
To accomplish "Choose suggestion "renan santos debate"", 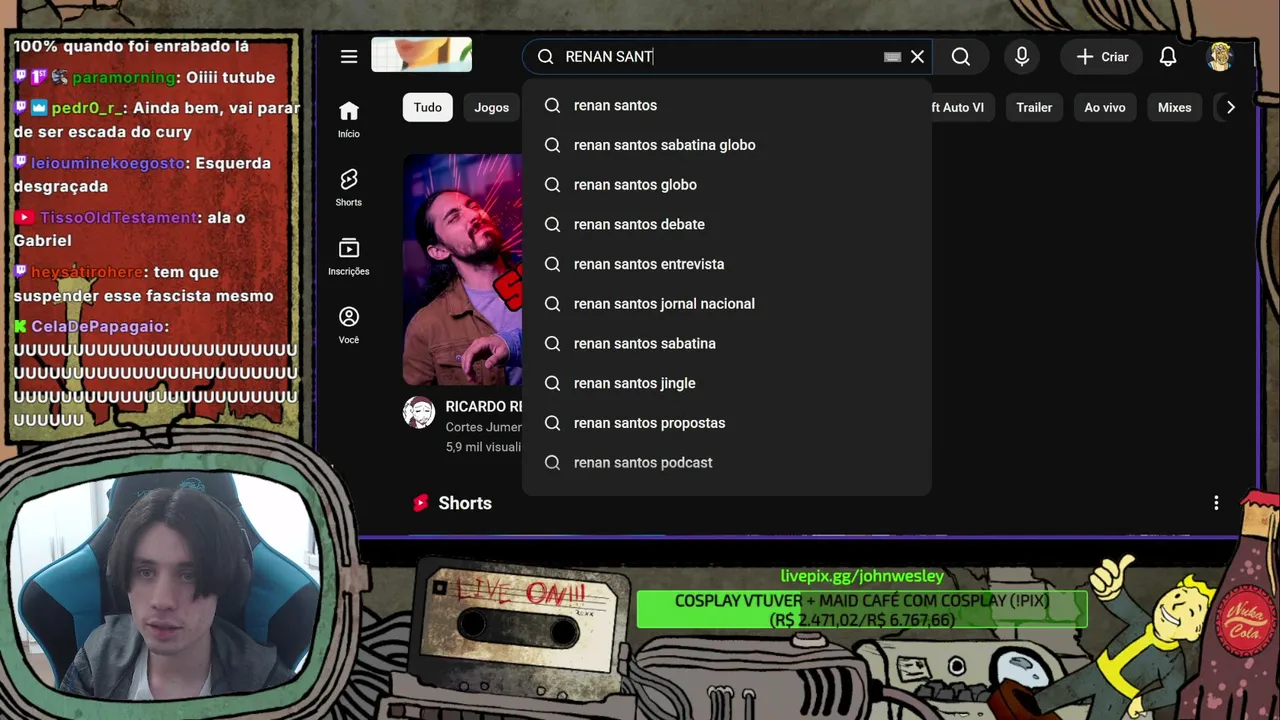I will (x=727, y=224).
